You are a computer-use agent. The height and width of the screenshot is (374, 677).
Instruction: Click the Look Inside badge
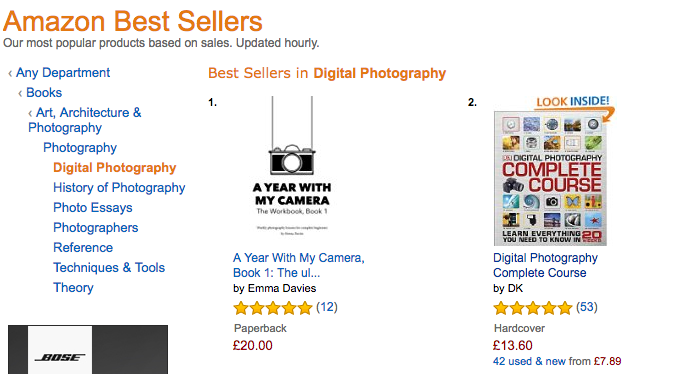coord(573,102)
